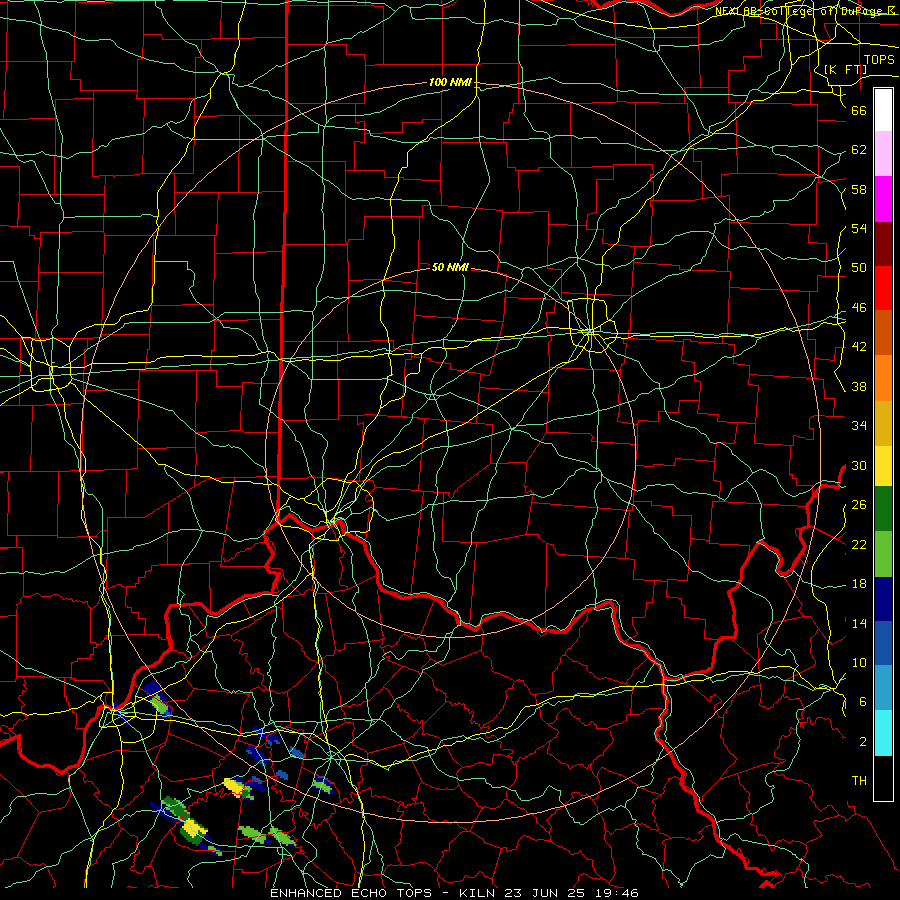Click the dark red (maroon) legend segment
Image resolution: width=900 pixels, height=900 pixels.
point(883,244)
